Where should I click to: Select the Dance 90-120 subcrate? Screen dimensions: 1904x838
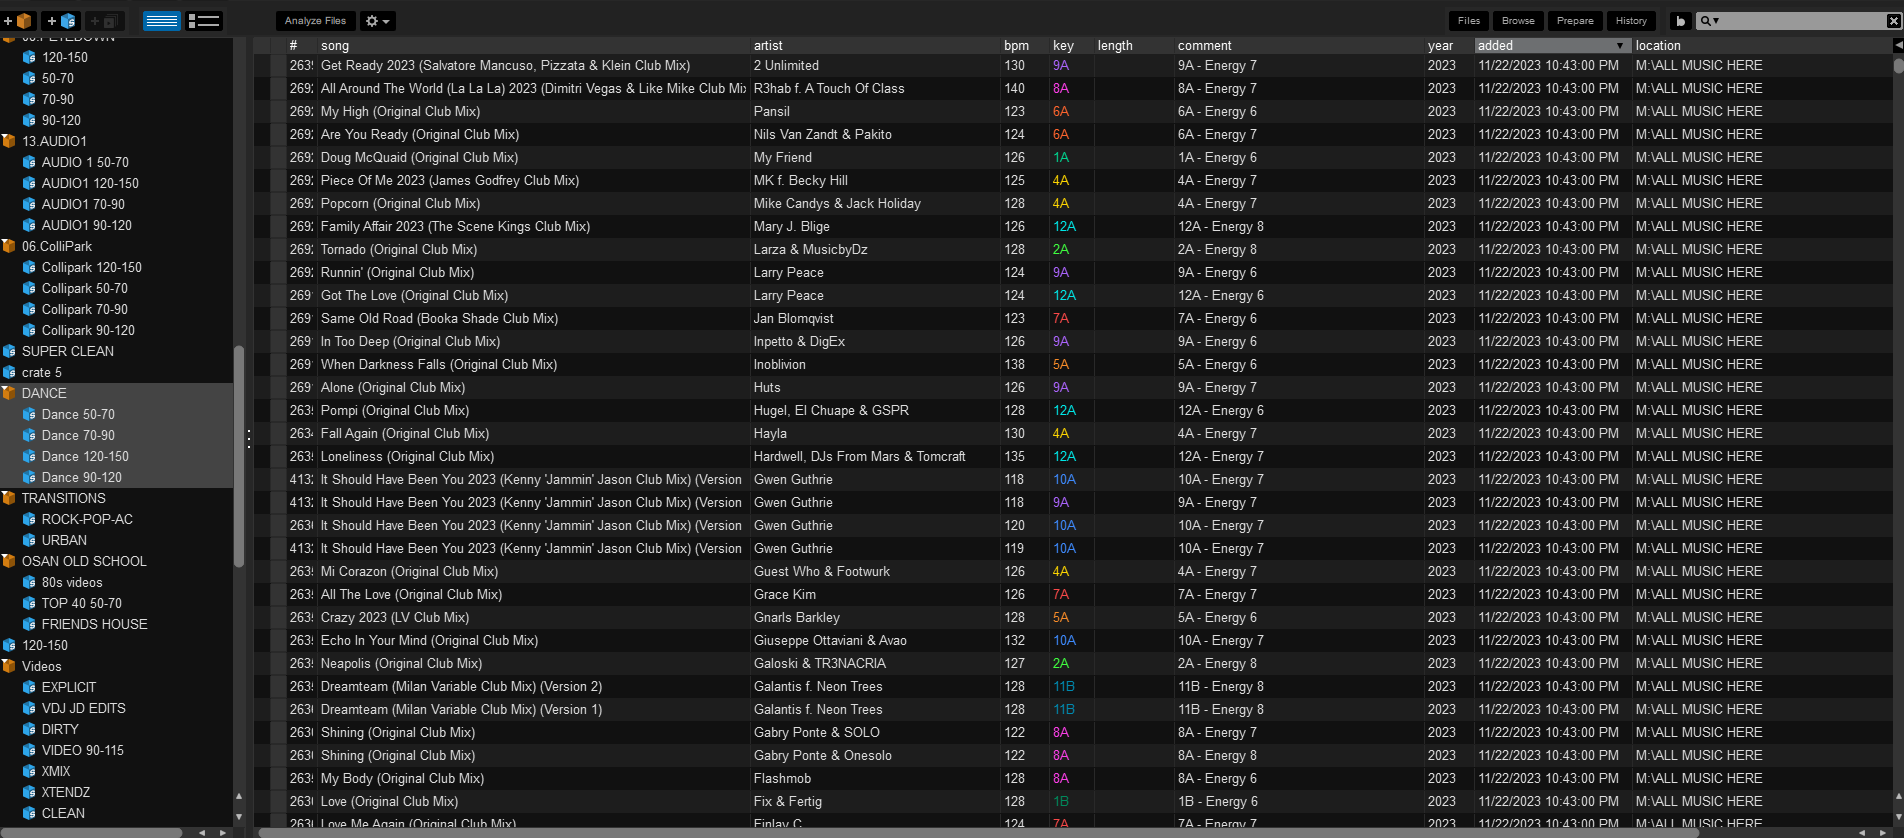[x=81, y=477]
